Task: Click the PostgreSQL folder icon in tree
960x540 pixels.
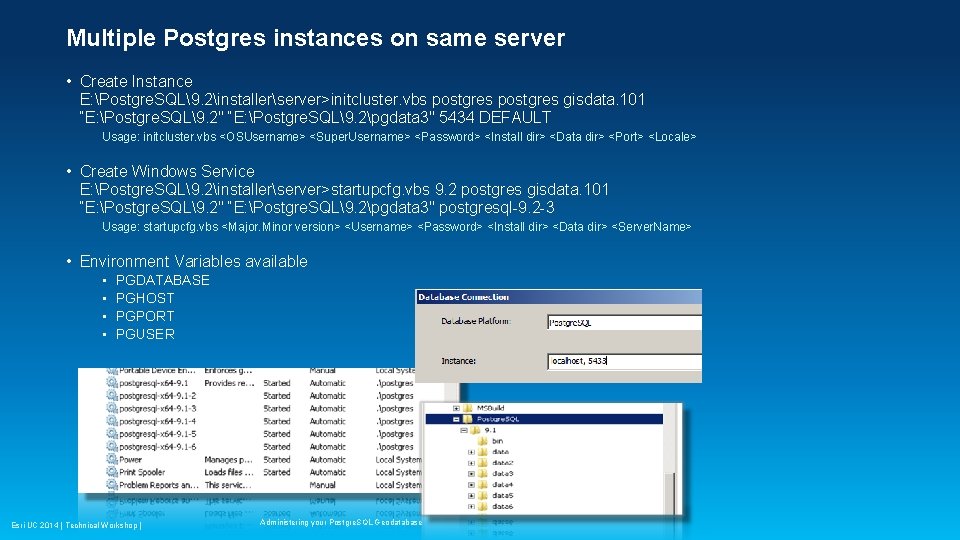Action: [x=468, y=419]
